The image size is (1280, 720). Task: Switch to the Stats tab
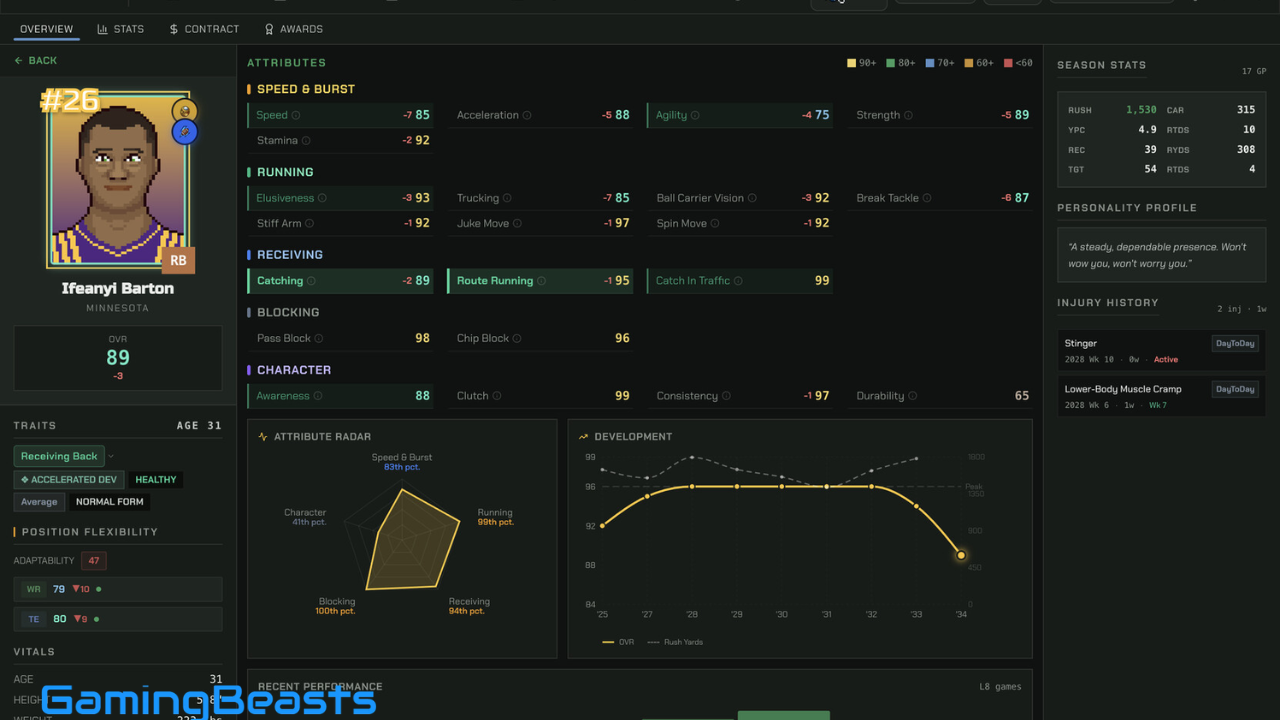(x=121, y=29)
